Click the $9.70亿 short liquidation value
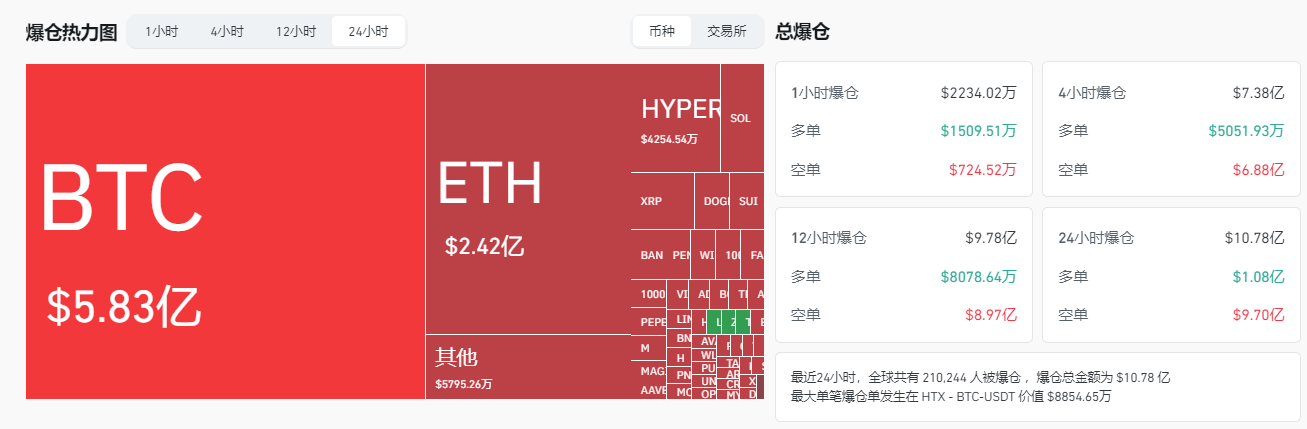This screenshot has height=429, width=1307. pos(1258,315)
